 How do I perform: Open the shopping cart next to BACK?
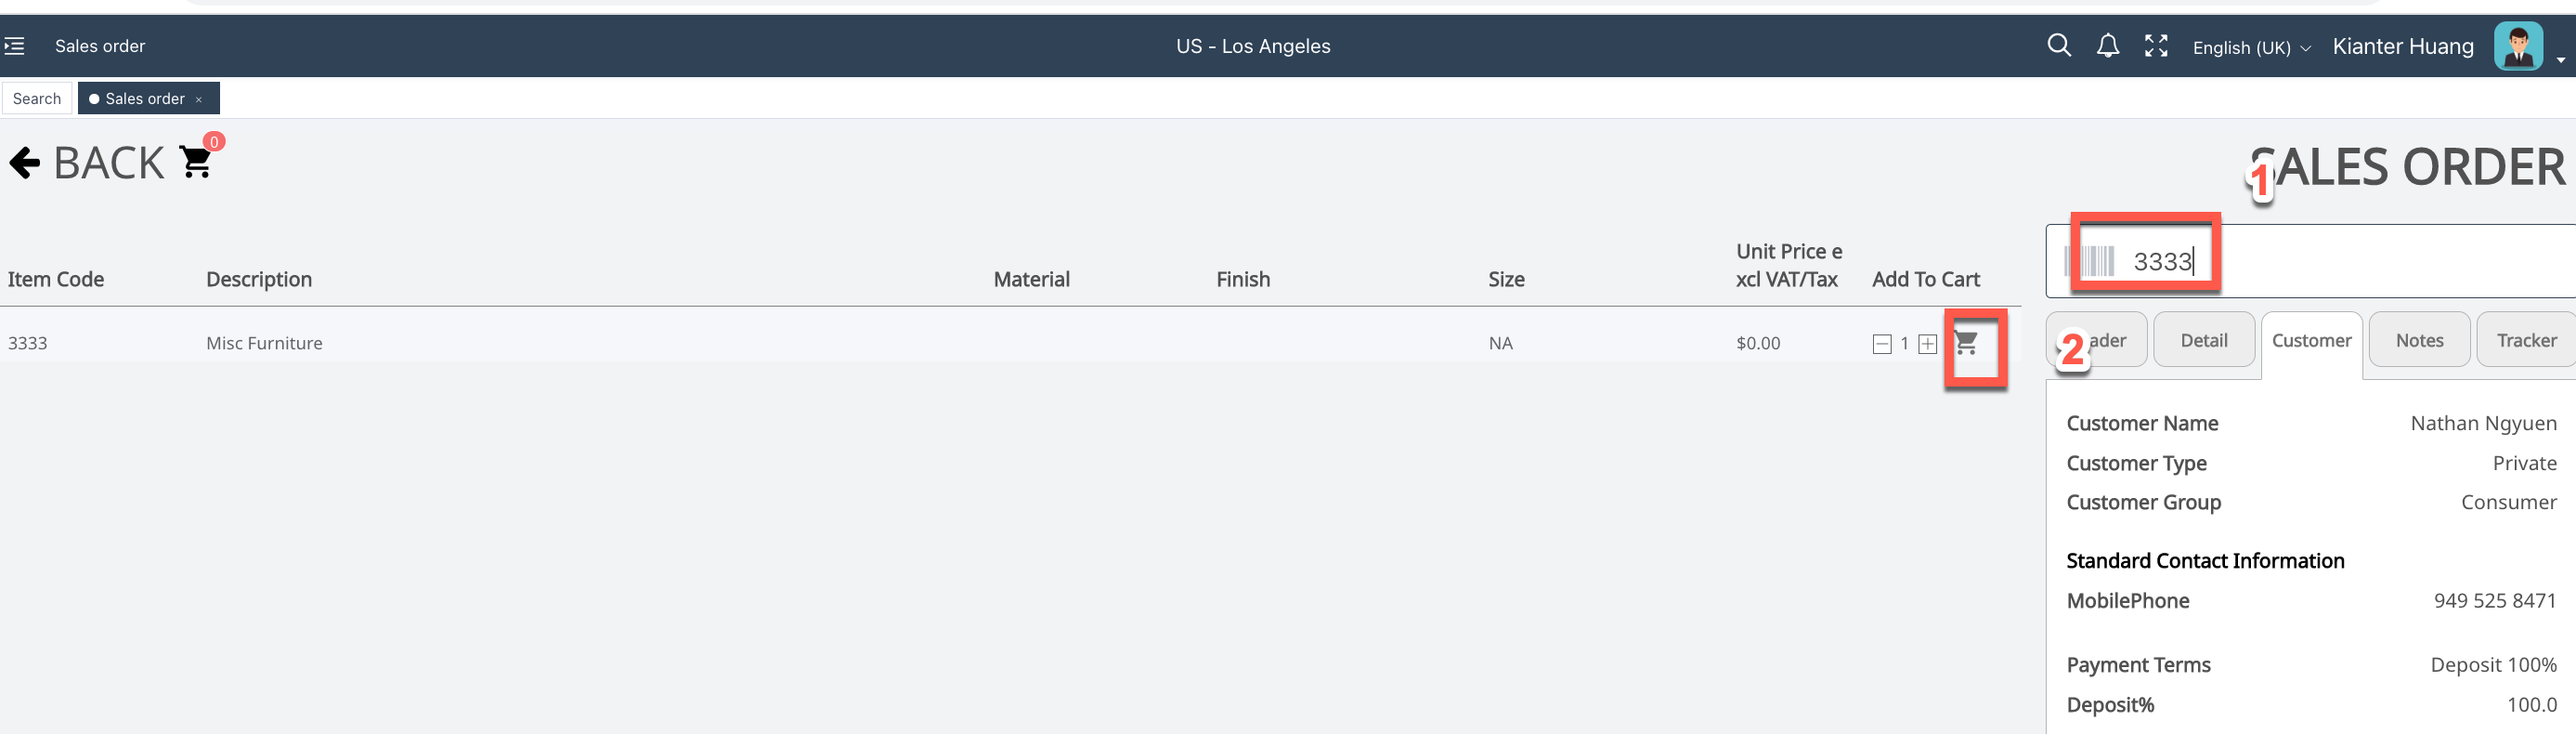click(x=197, y=162)
